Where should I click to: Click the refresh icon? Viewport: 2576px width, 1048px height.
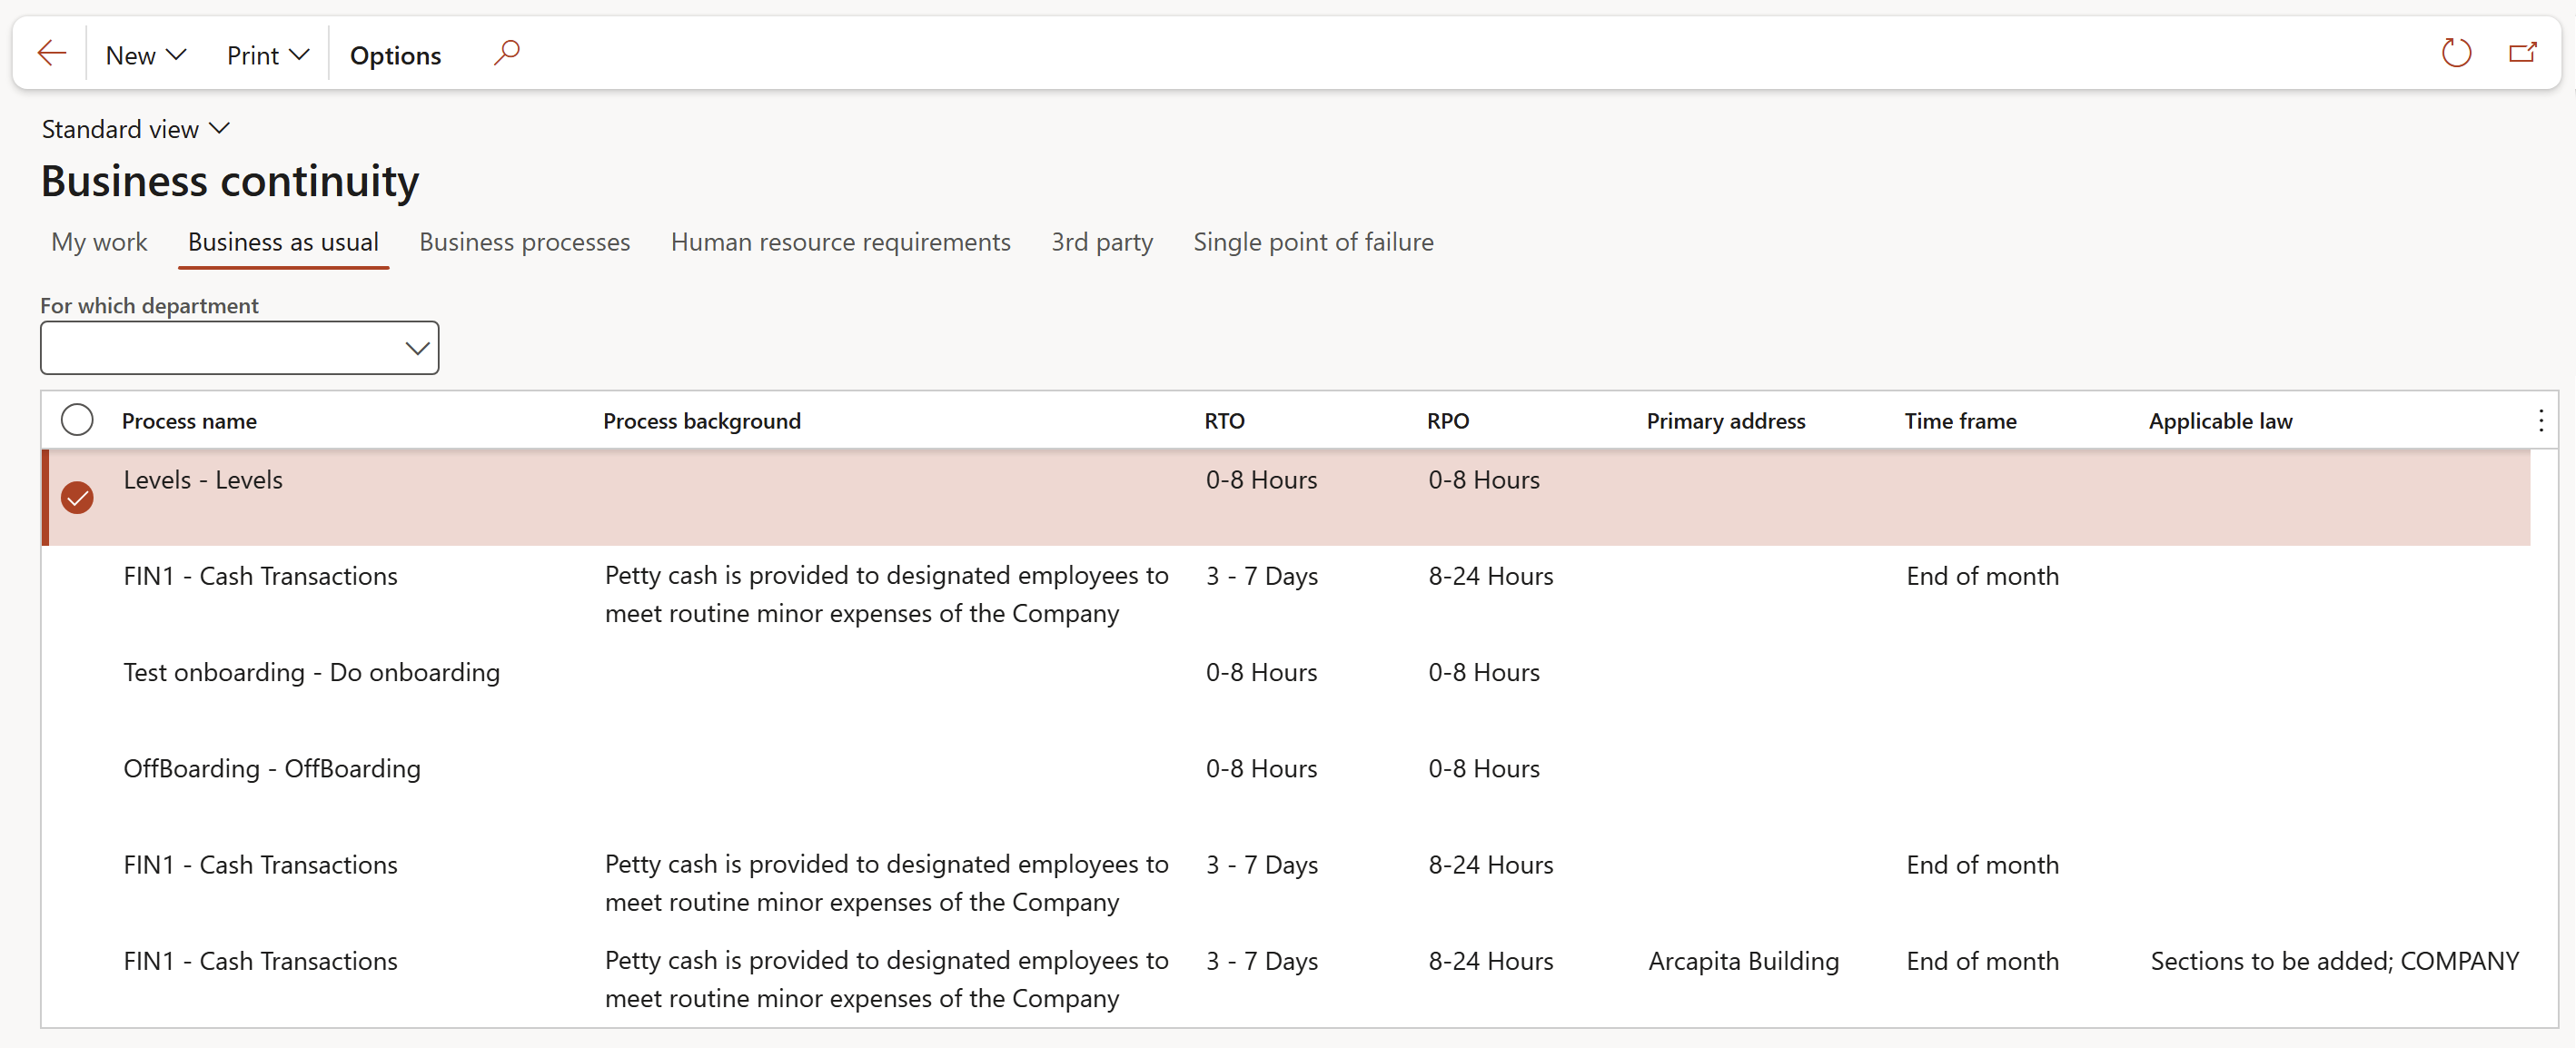click(x=2456, y=53)
